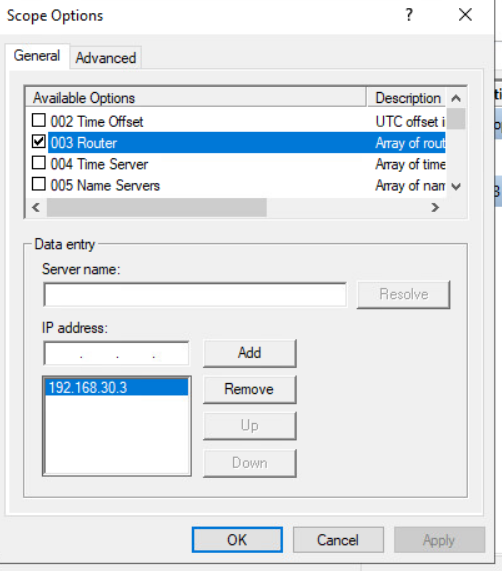Cancel the scope options changes

(338, 540)
